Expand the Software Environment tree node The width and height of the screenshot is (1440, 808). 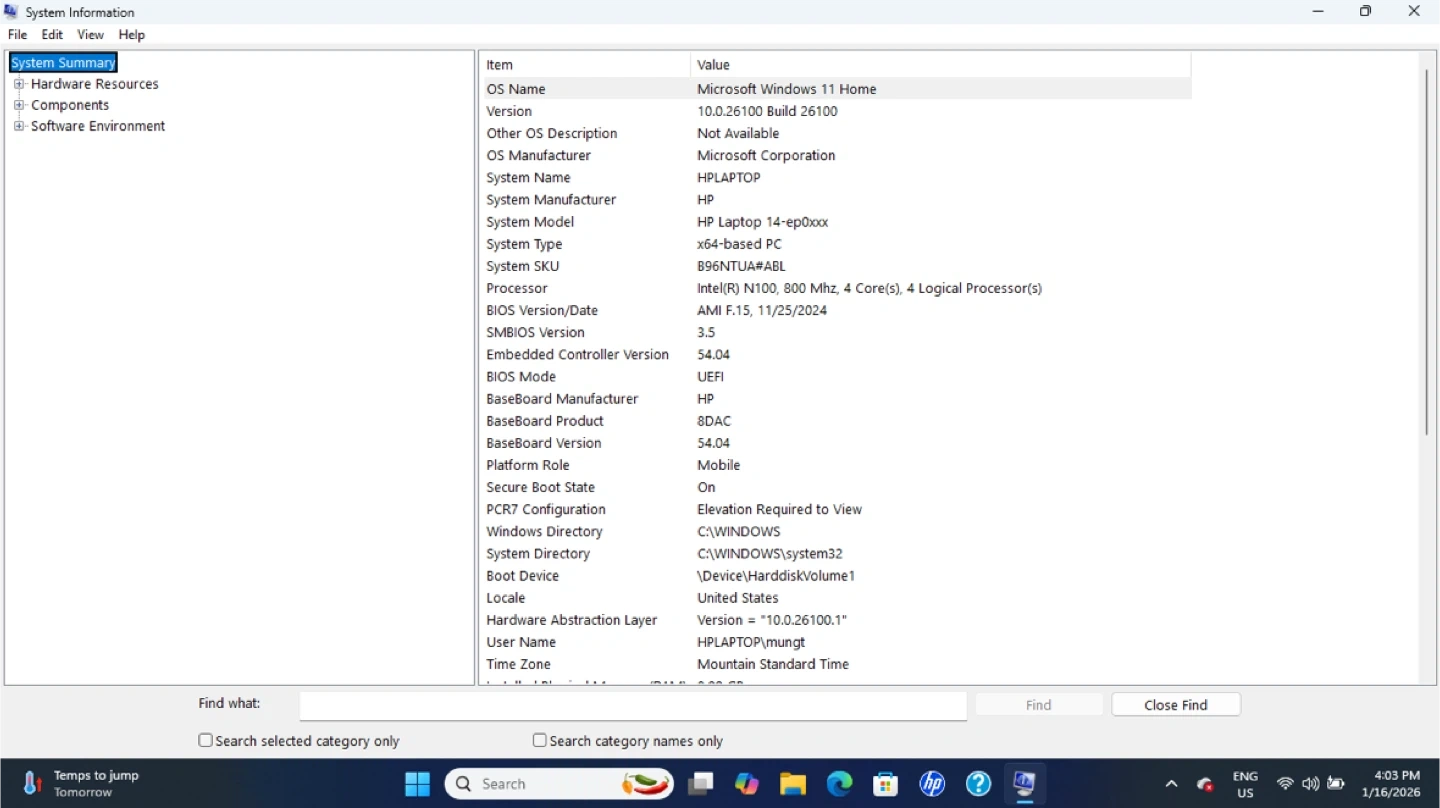coord(19,126)
